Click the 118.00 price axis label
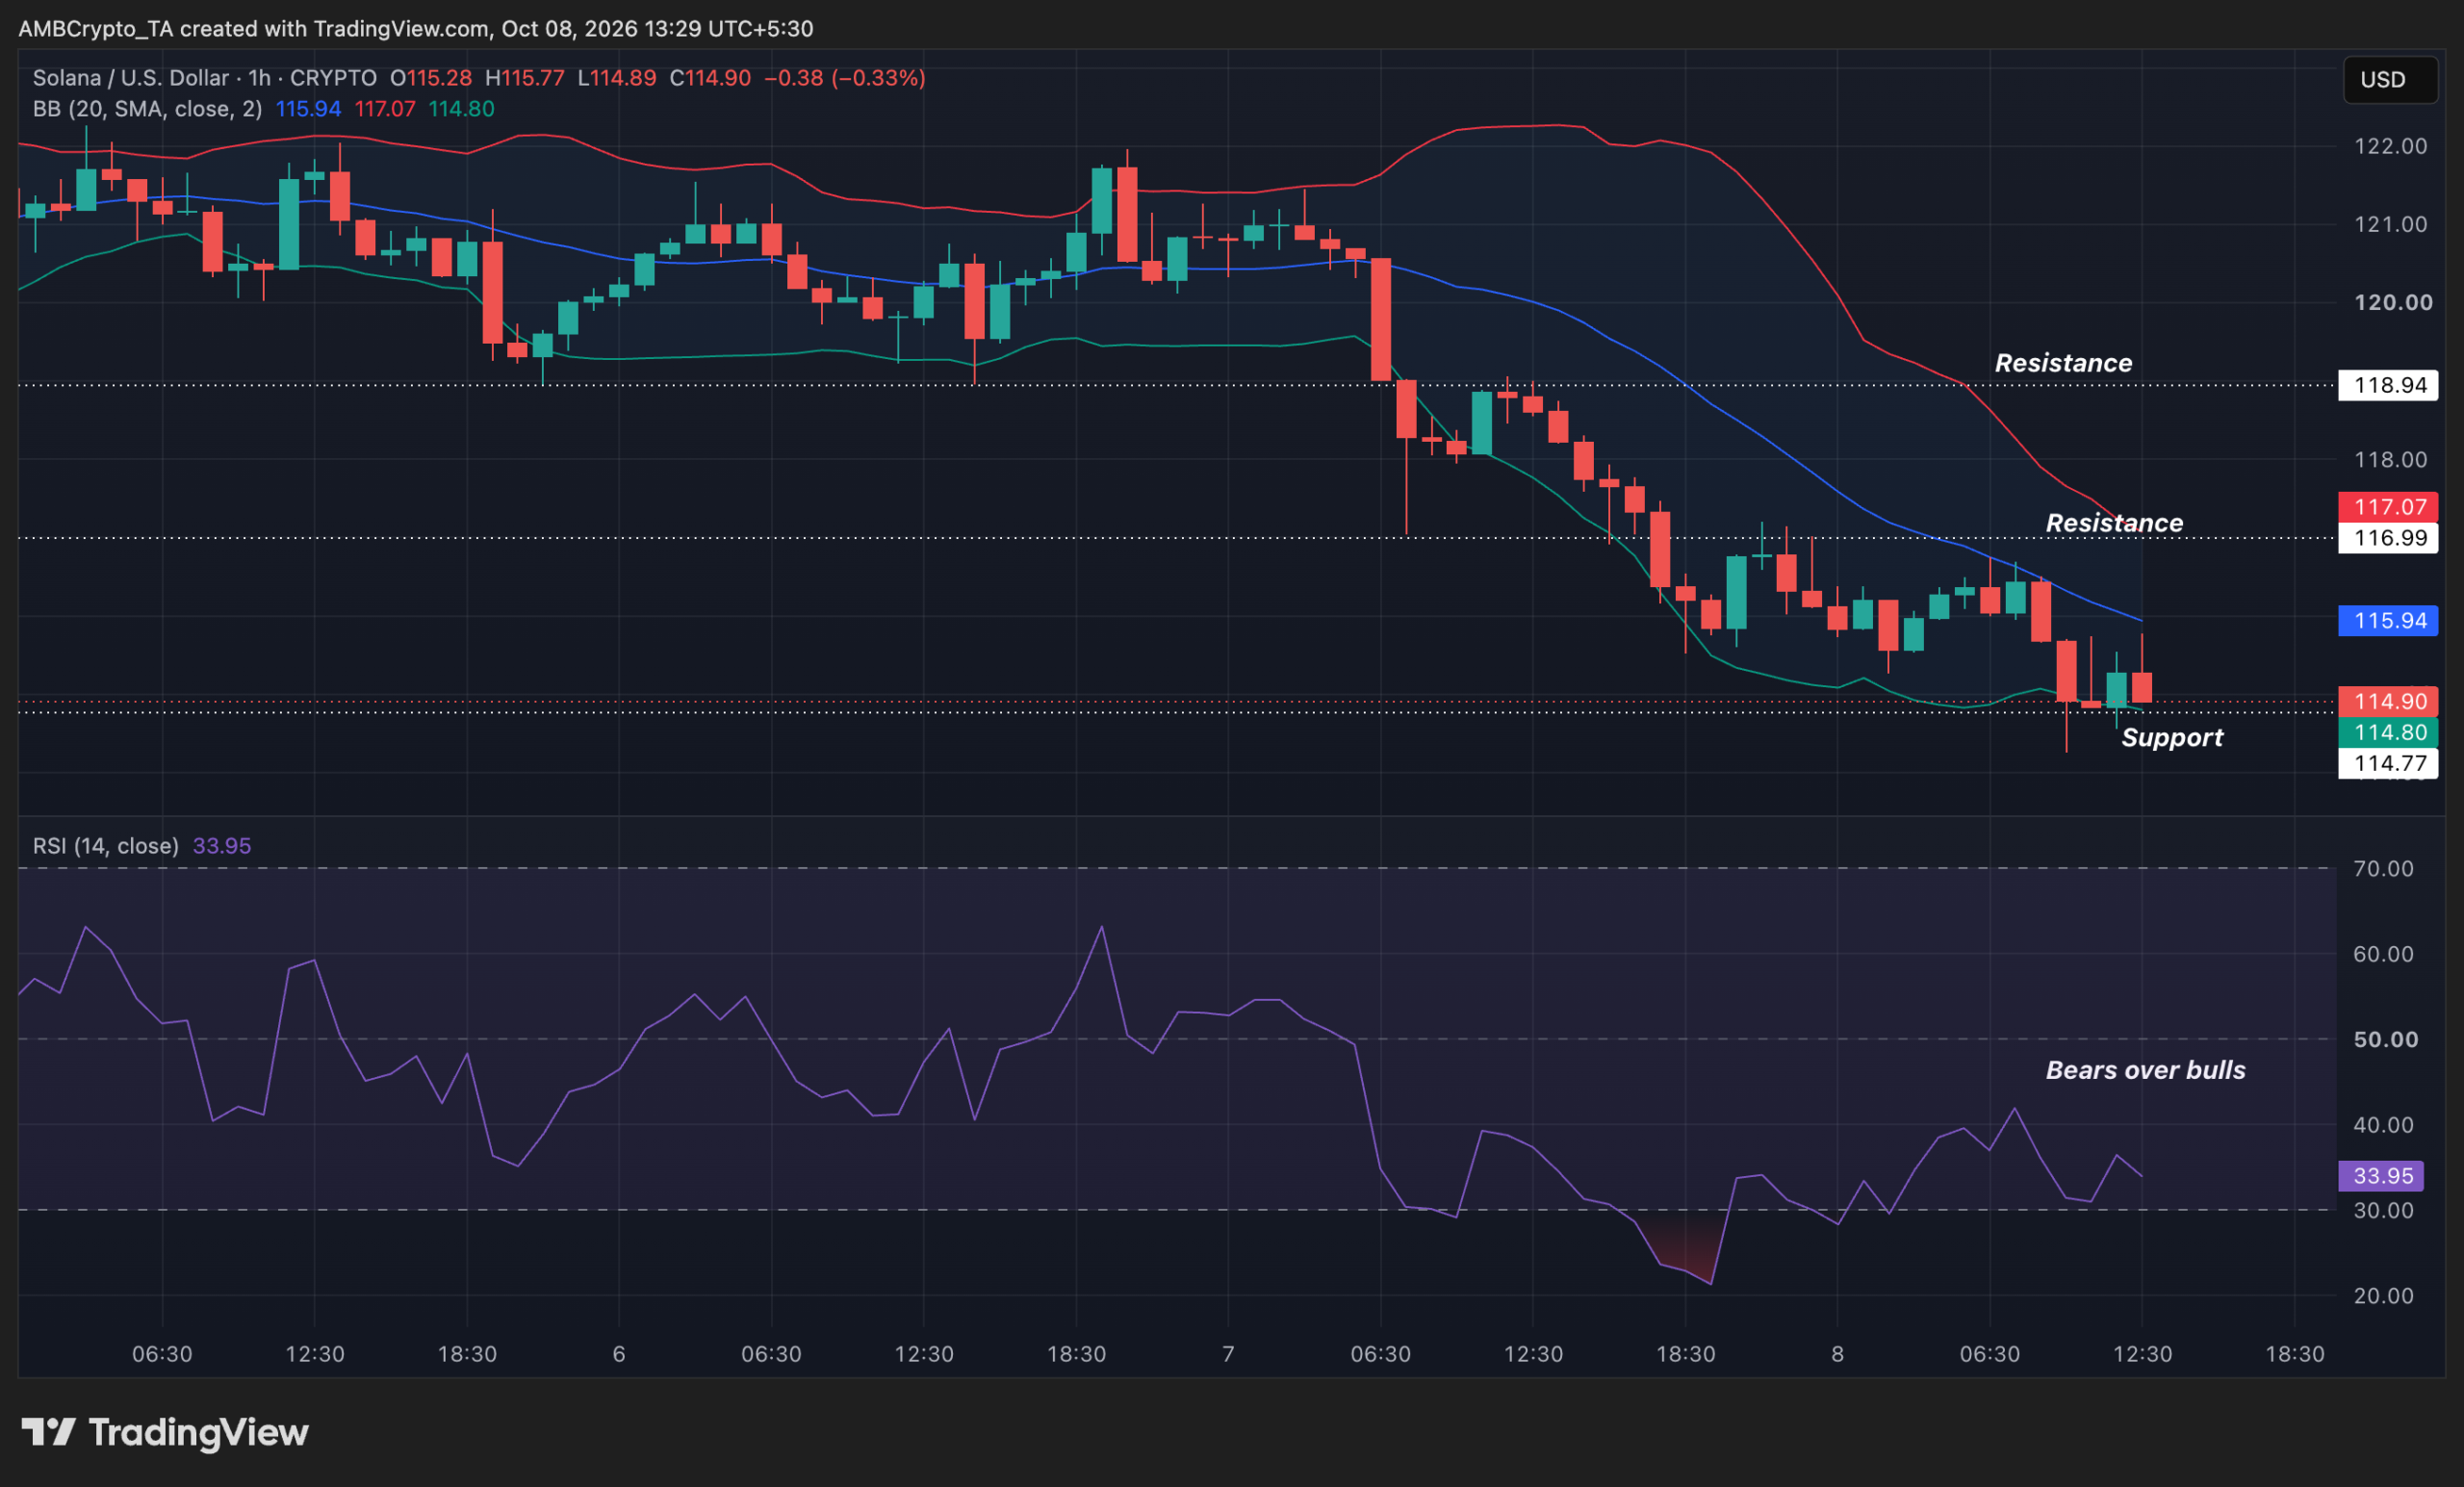This screenshot has height=1487, width=2464. pos(2390,460)
